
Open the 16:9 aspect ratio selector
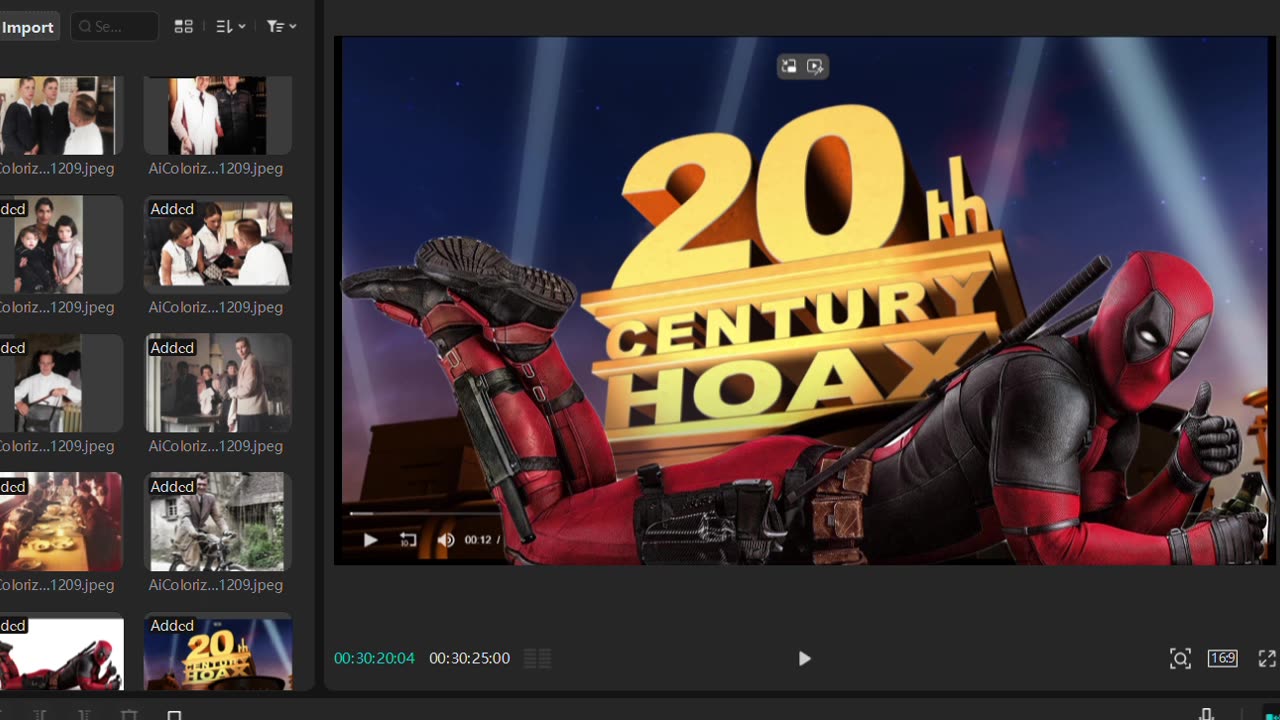click(x=1222, y=658)
